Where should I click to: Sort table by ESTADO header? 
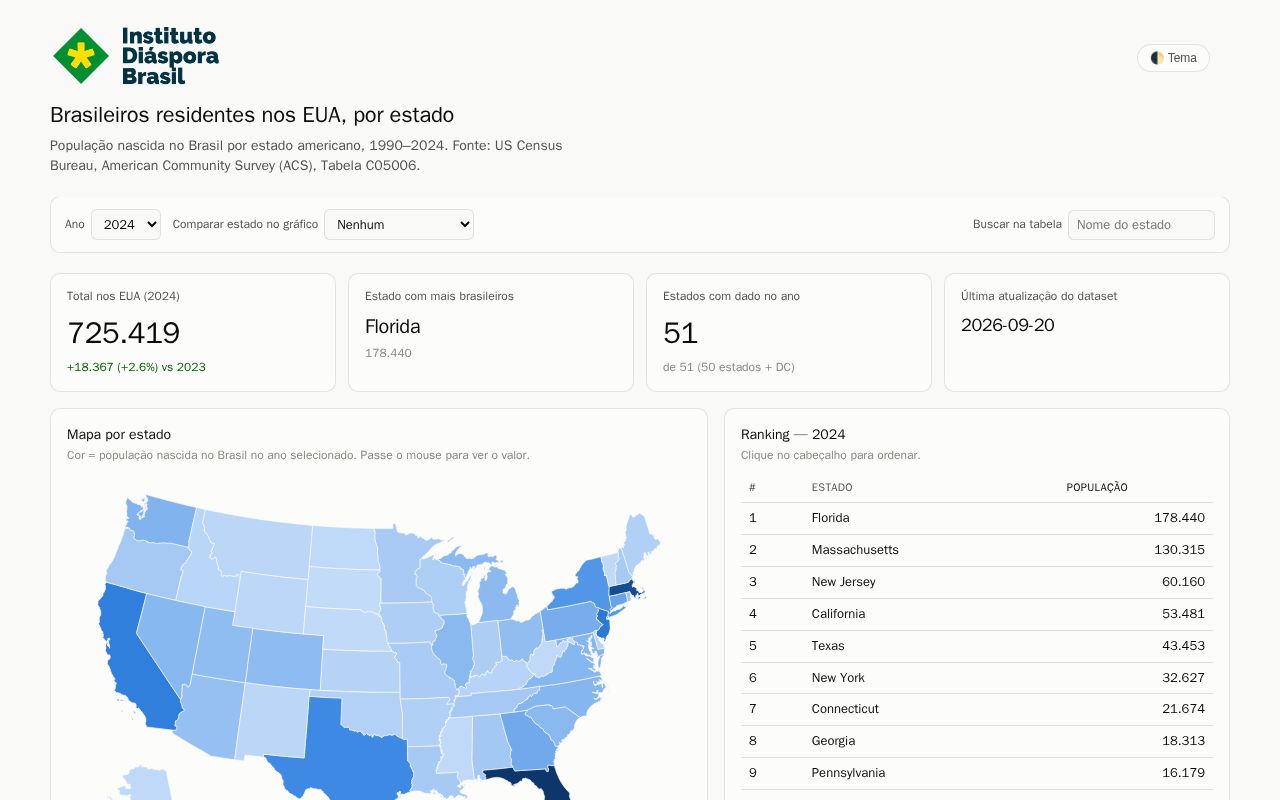pyautogui.click(x=832, y=488)
